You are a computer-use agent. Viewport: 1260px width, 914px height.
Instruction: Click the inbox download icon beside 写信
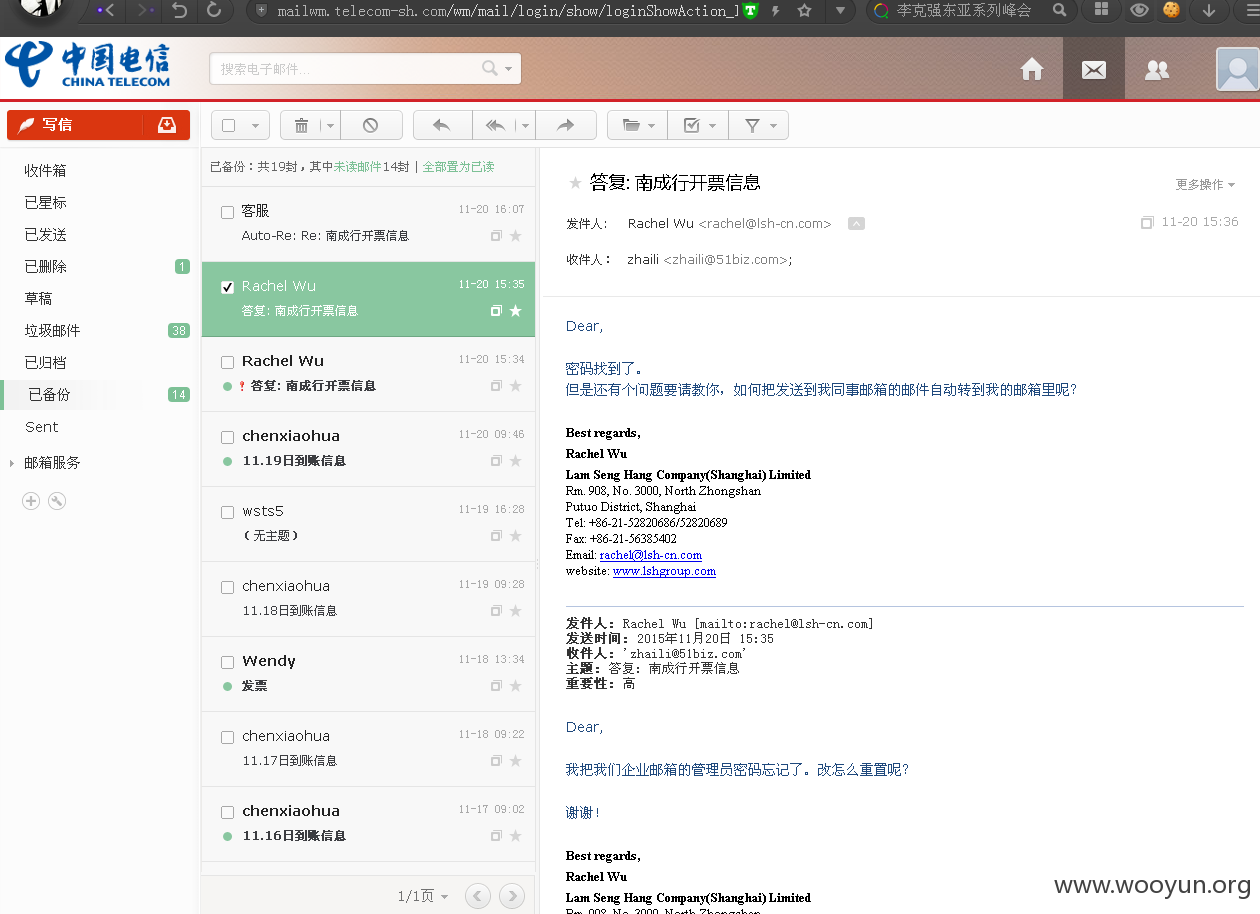click(x=167, y=124)
